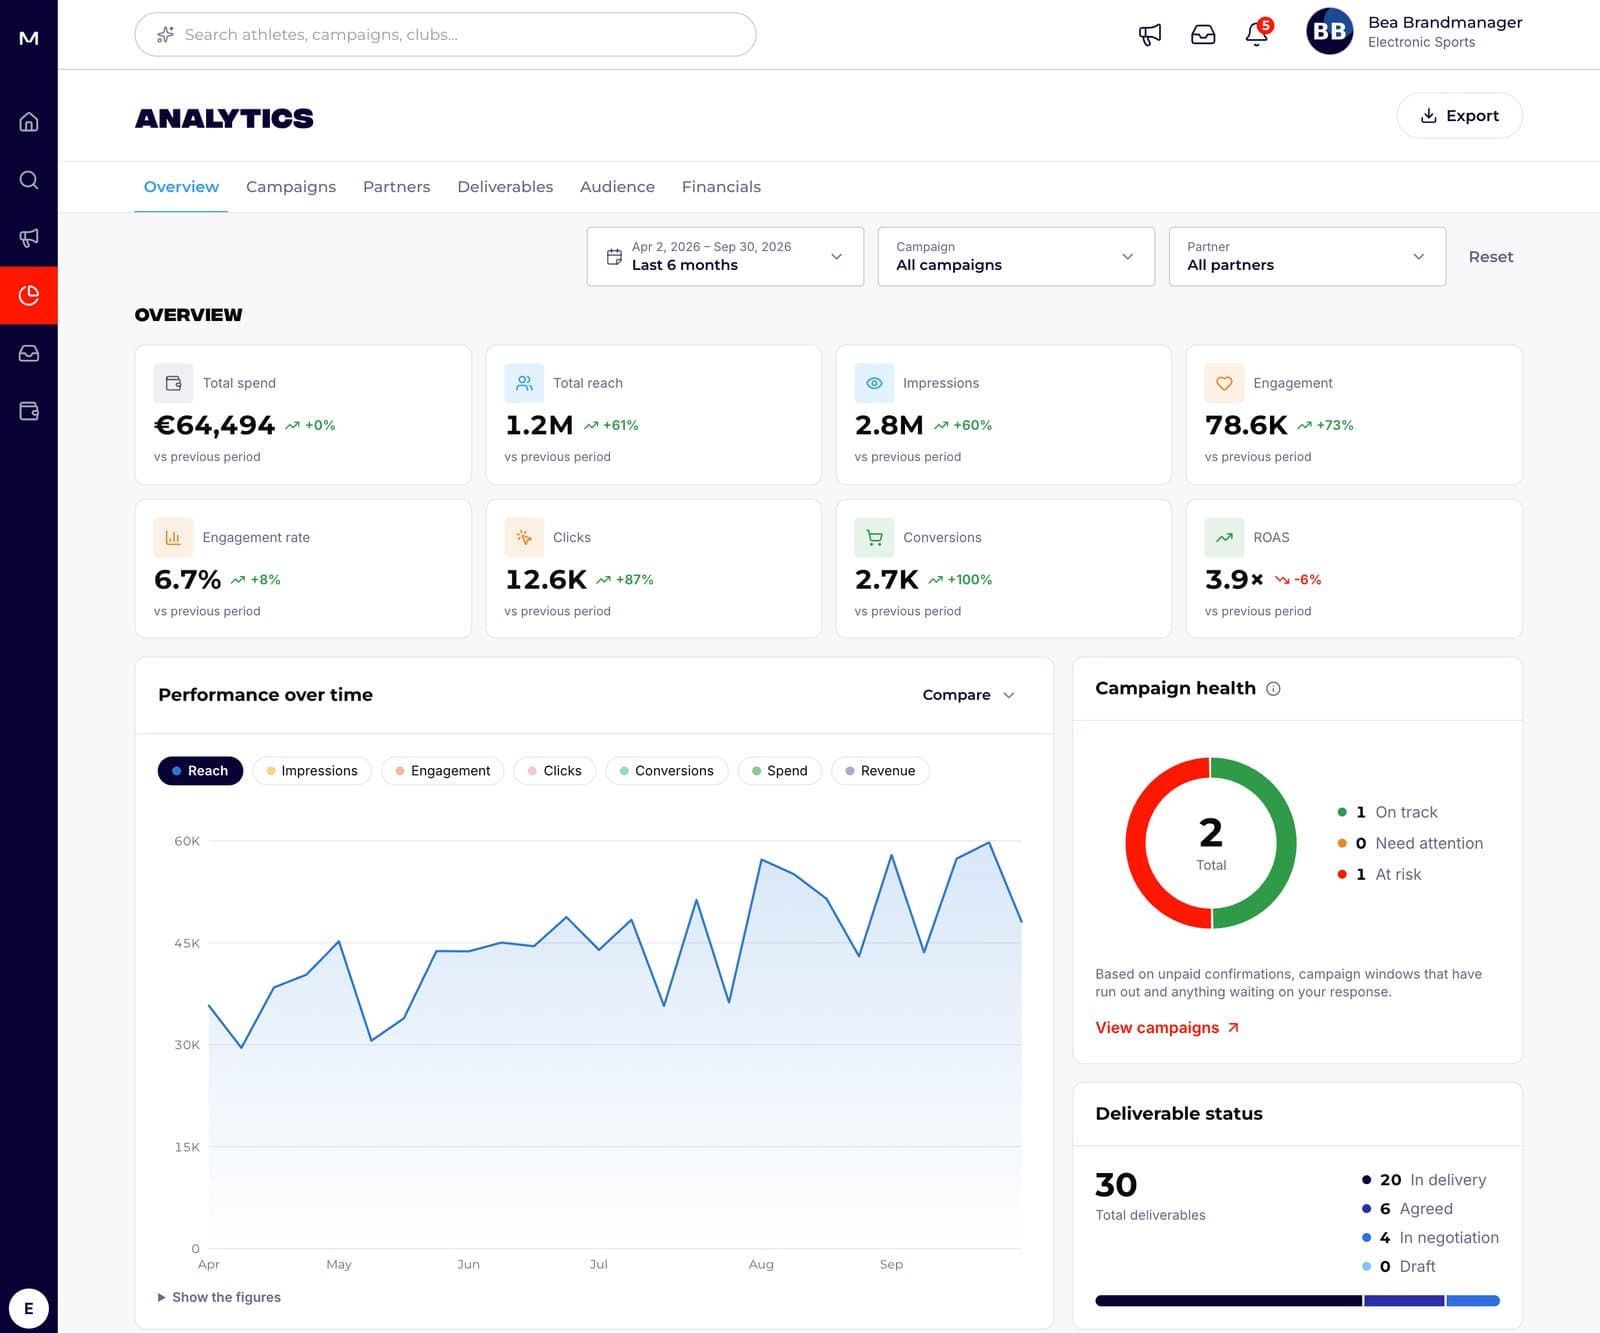Click the Agreed legend entry
1600x1333 pixels.
(x=1407, y=1209)
